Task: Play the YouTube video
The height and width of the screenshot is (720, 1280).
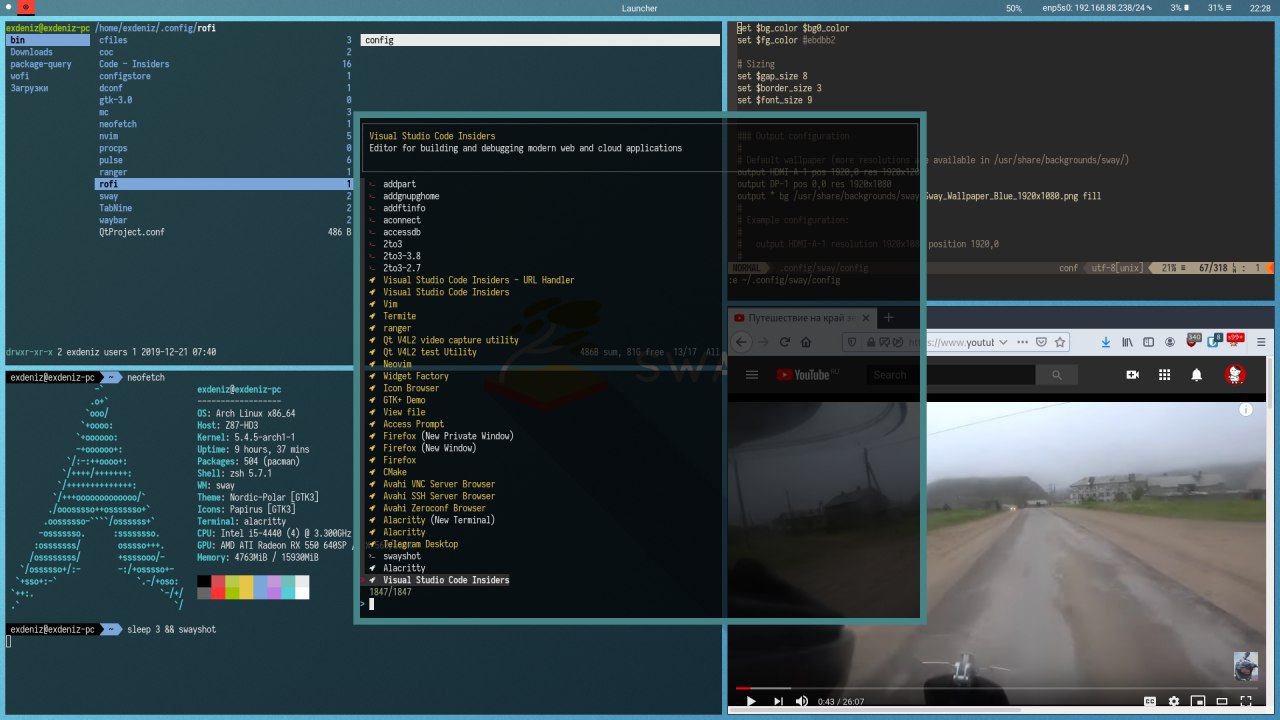Action: [751, 702]
